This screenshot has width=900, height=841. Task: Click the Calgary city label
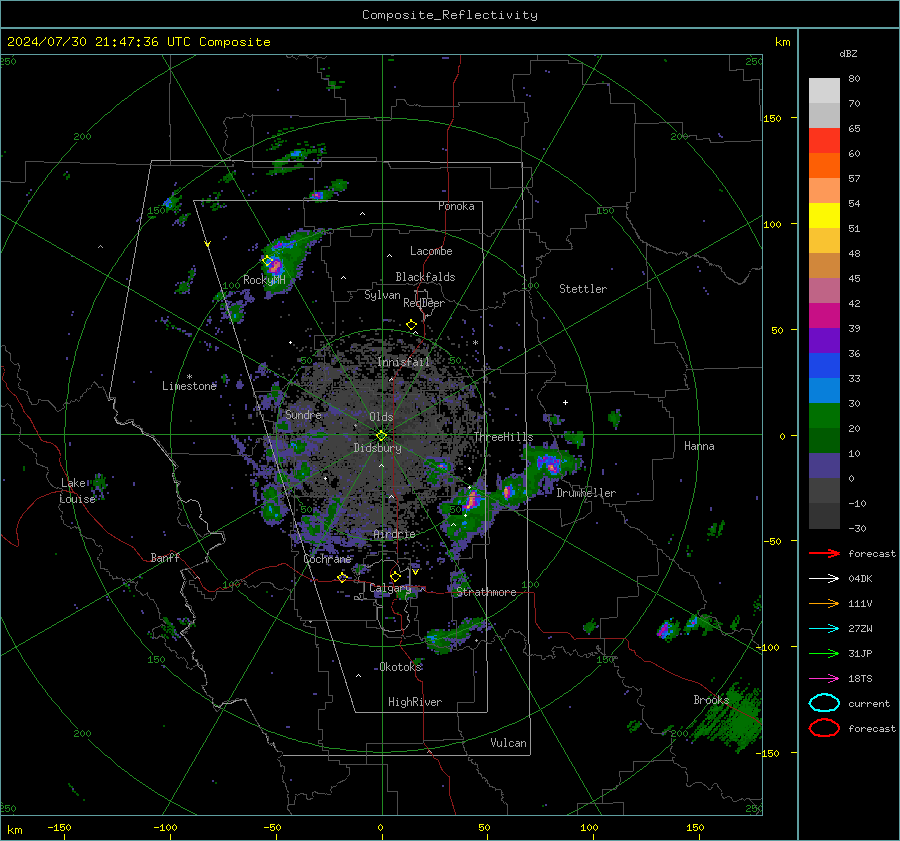click(390, 588)
